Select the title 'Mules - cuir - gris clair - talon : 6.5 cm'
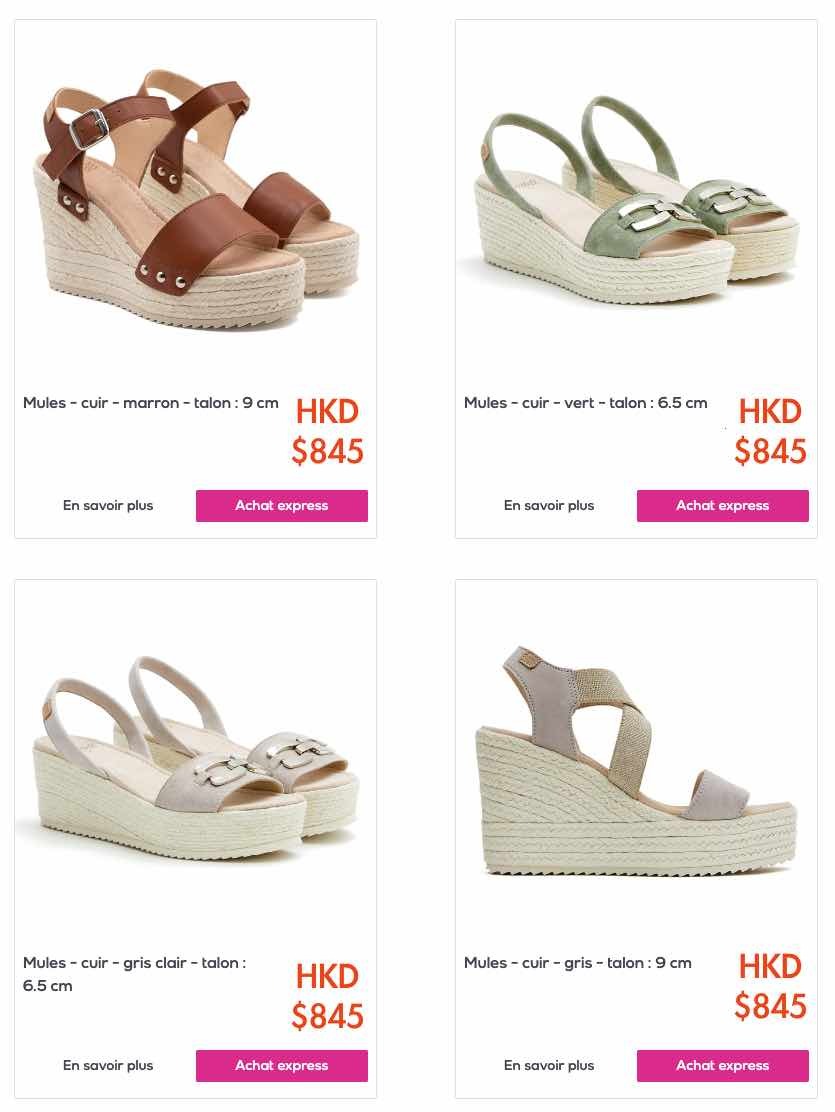The image size is (835, 1112). [x=135, y=974]
